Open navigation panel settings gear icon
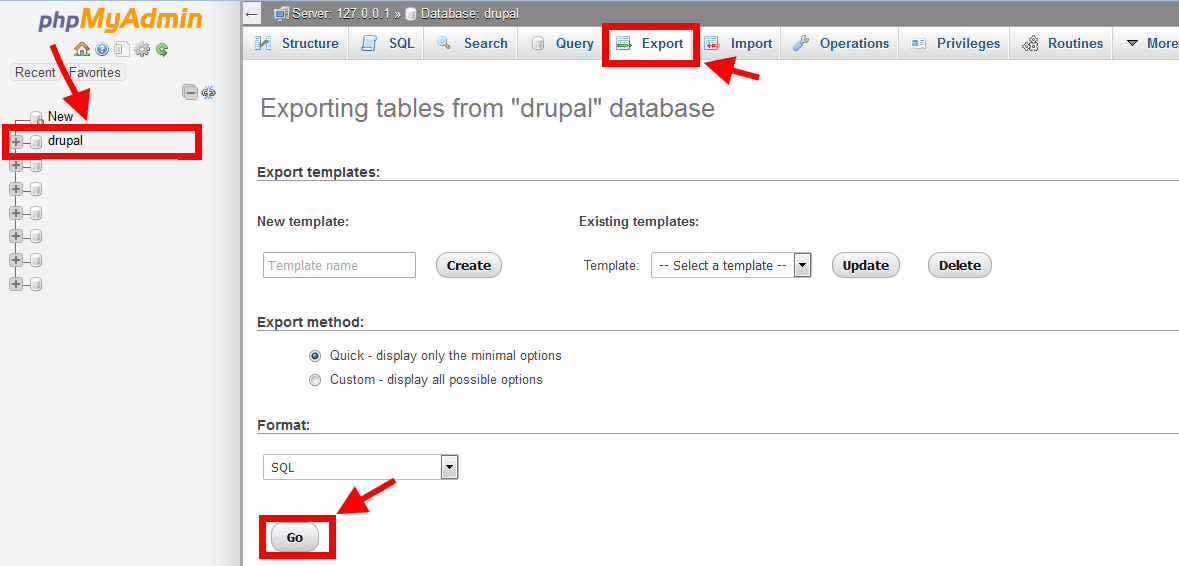 (142, 50)
